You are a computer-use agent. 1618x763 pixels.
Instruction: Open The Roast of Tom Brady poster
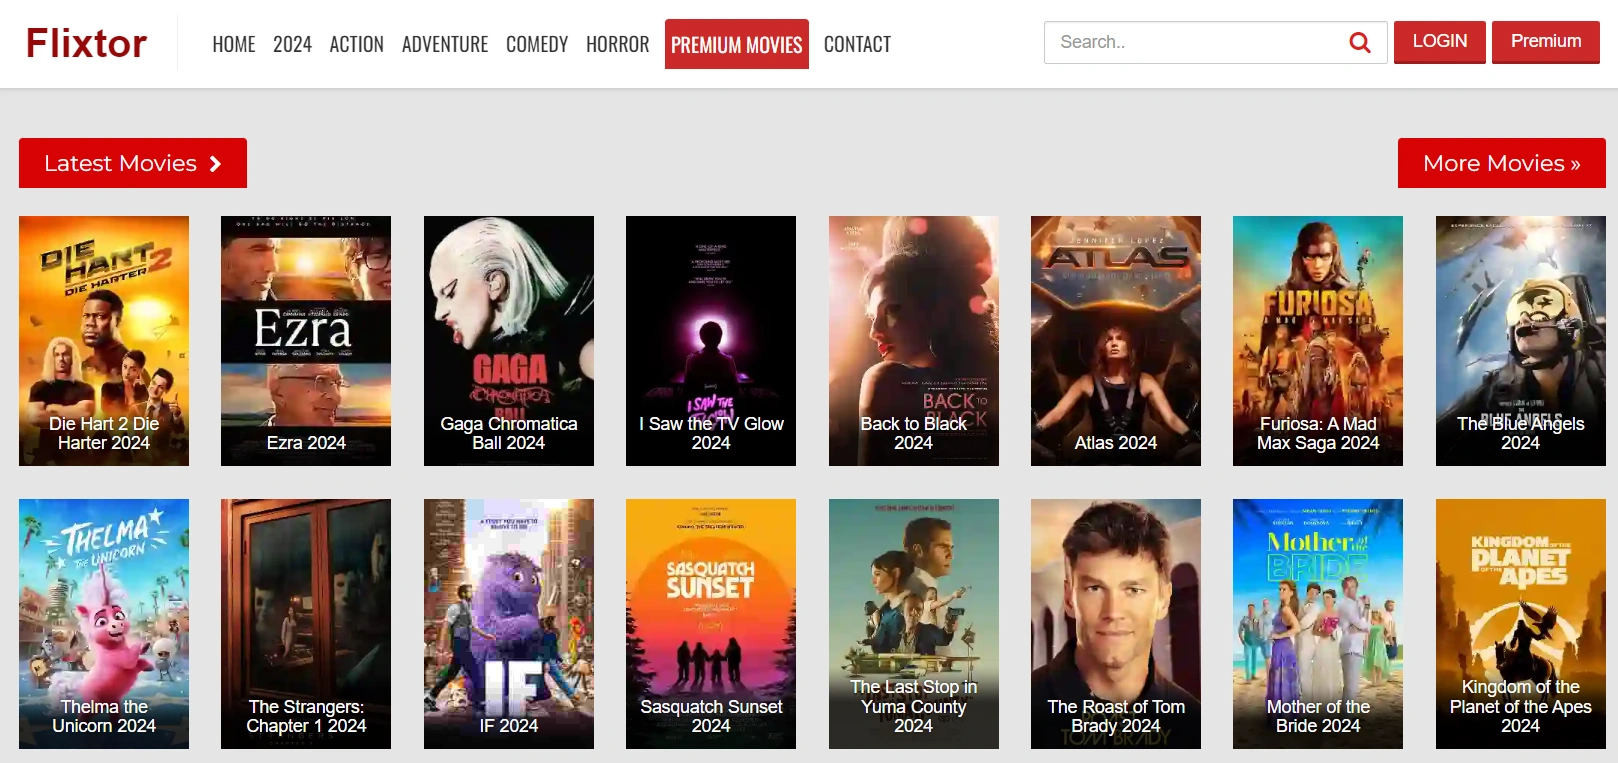click(x=1116, y=624)
